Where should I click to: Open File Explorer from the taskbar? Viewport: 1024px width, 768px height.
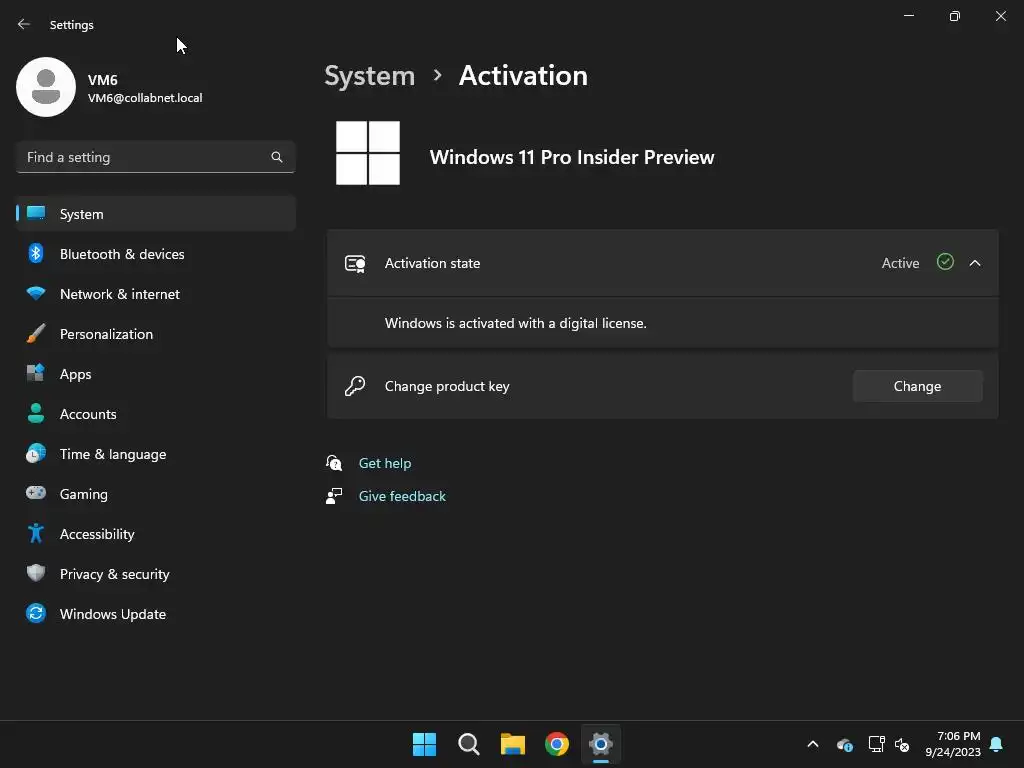(513, 744)
